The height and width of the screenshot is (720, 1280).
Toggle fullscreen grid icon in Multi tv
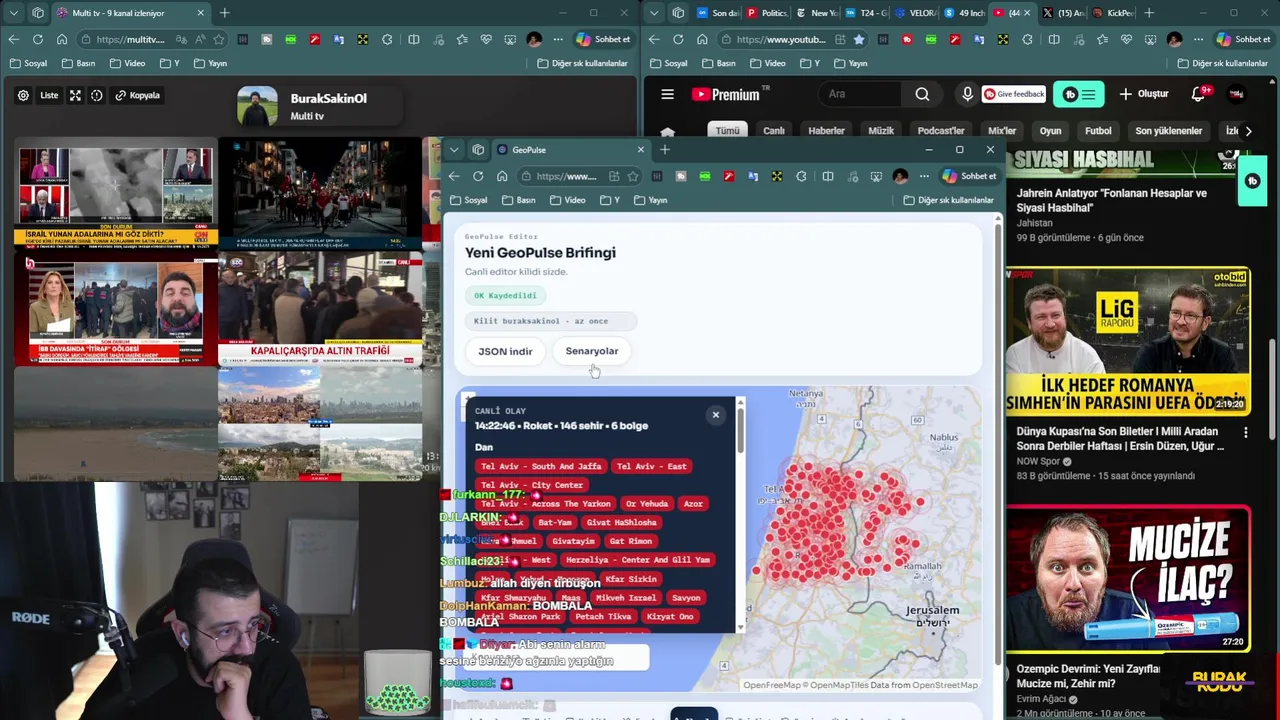point(75,95)
